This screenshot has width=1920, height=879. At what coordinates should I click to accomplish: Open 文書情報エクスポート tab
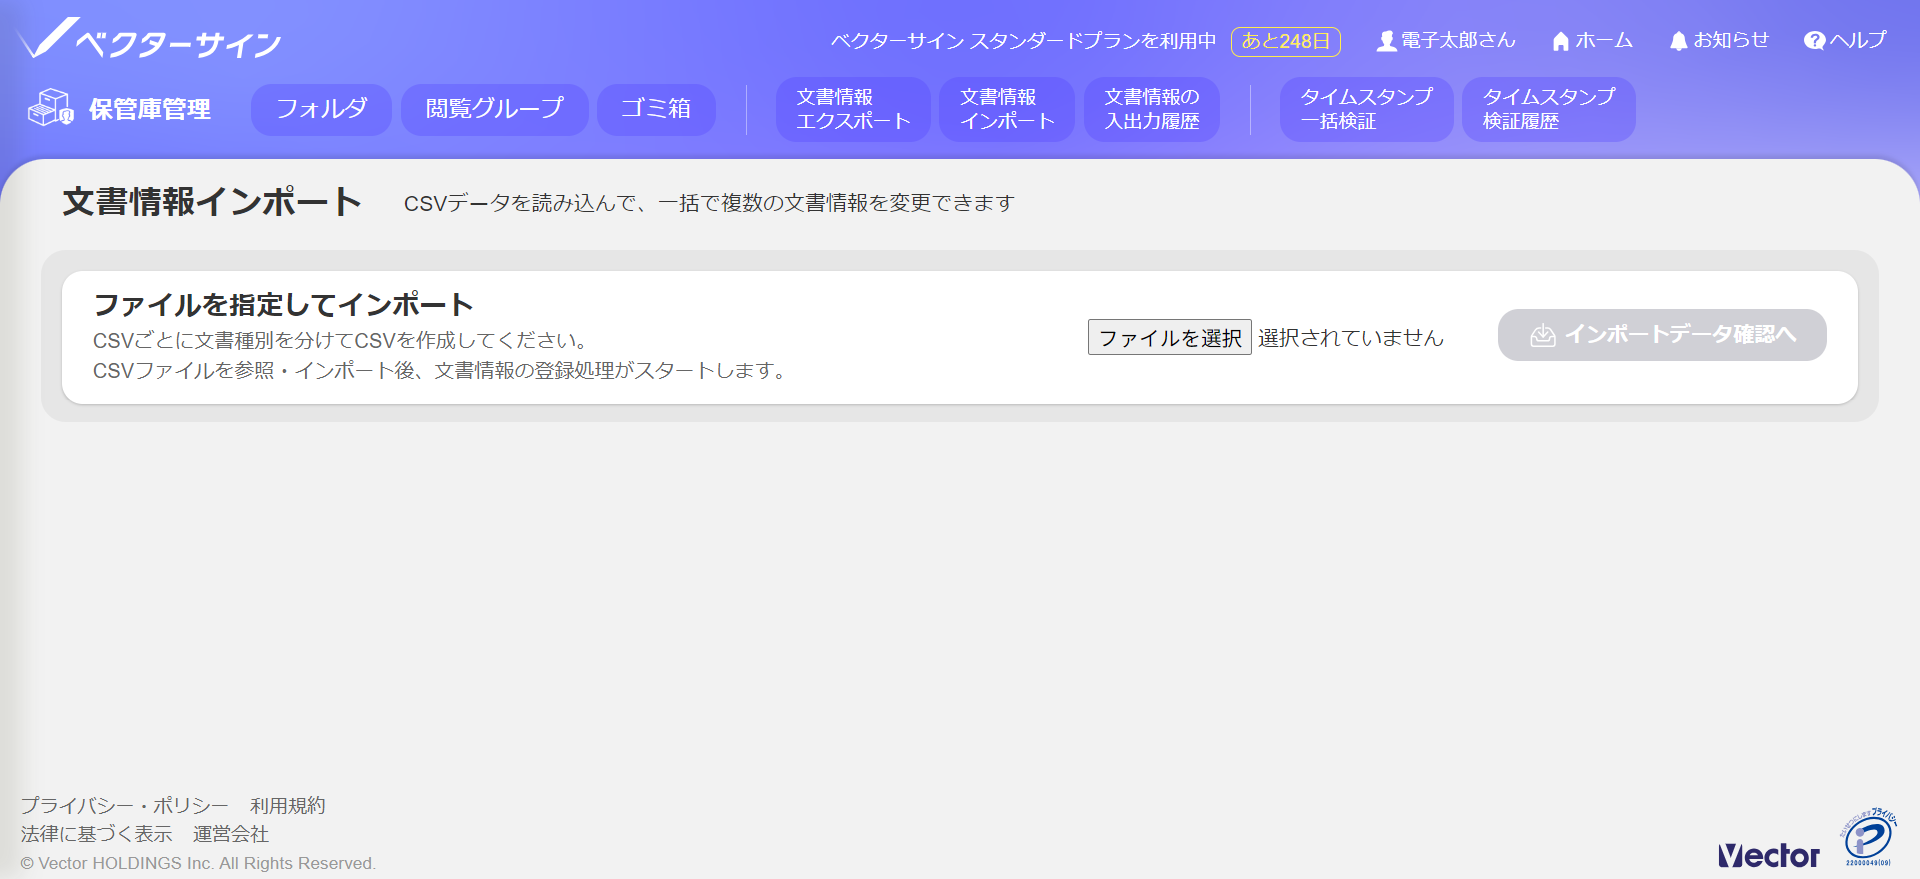point(853,109)
